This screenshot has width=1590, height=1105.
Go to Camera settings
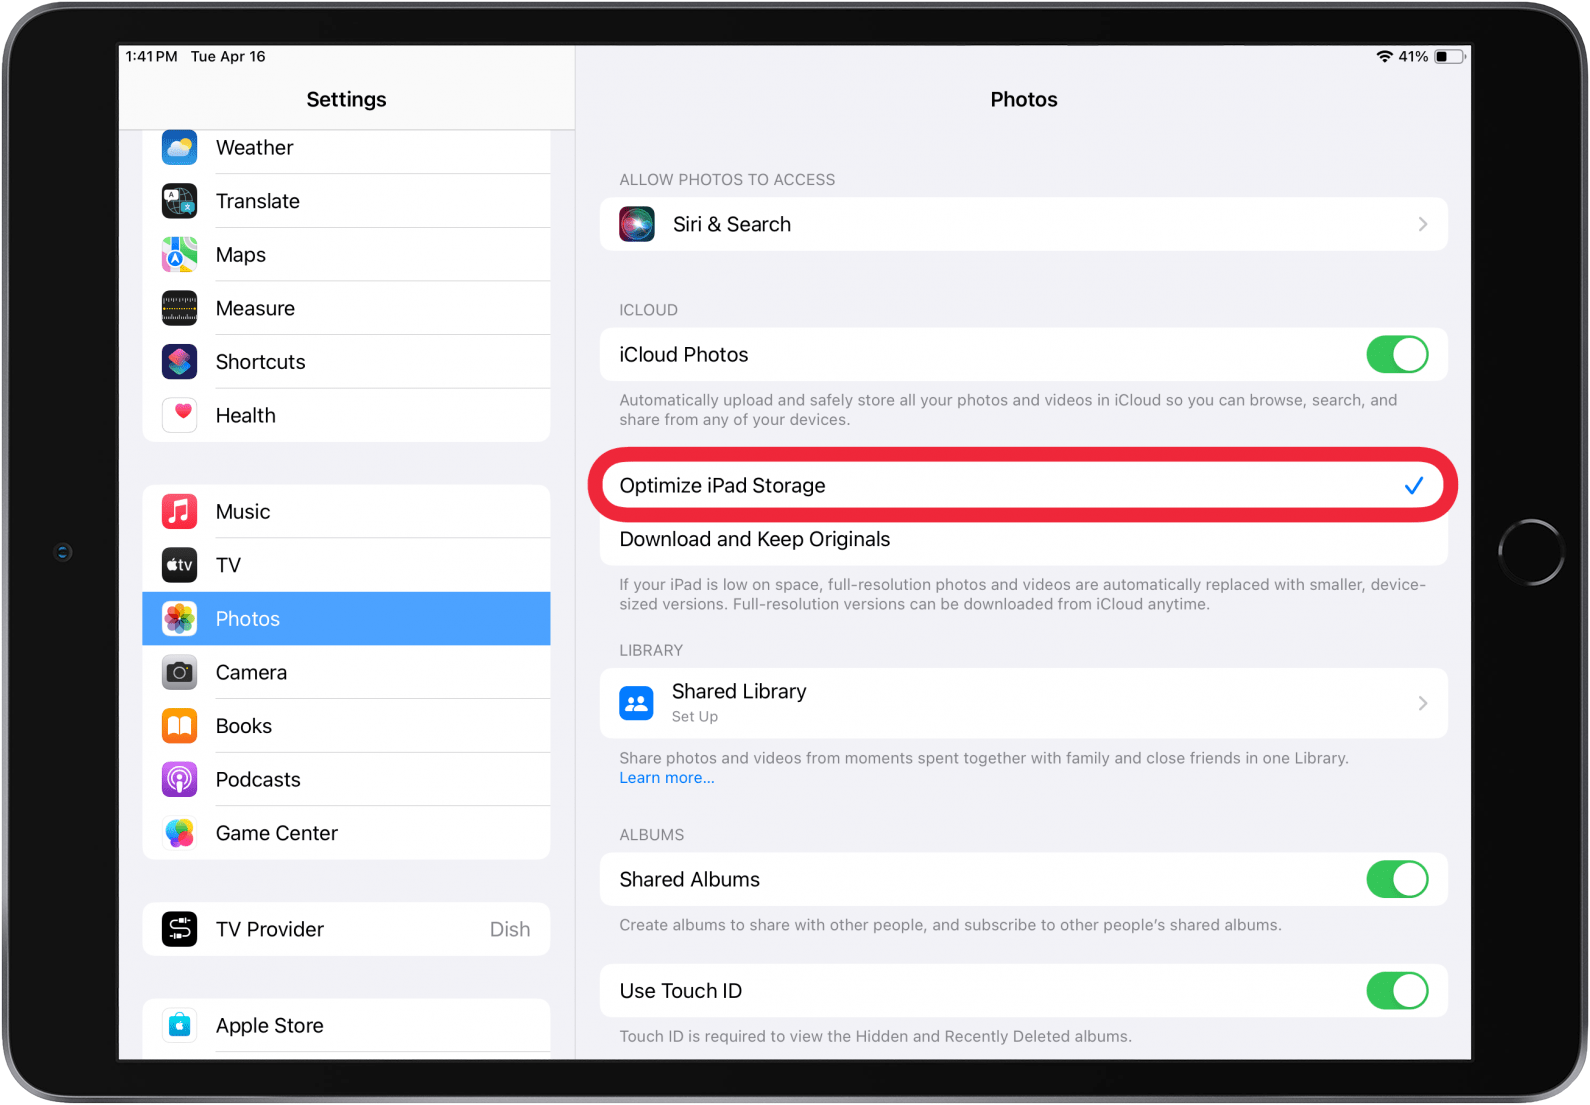click(346, 672)
